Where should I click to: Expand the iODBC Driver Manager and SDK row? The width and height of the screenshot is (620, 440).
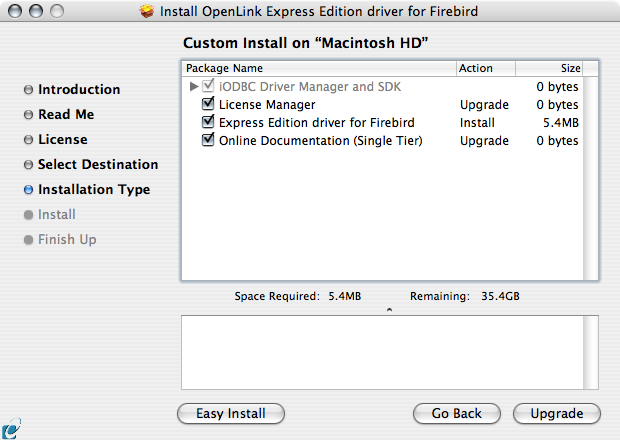coord(194,87)
